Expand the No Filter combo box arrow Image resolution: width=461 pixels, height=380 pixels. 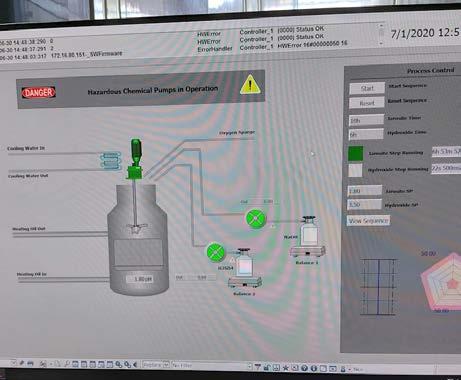[250, 366]
